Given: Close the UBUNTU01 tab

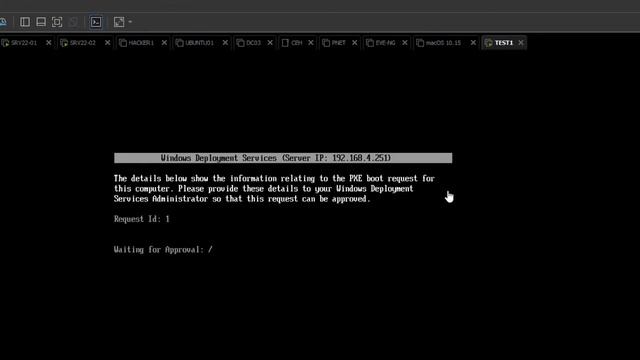Looking at the screenshot, I should pos(225,43).
